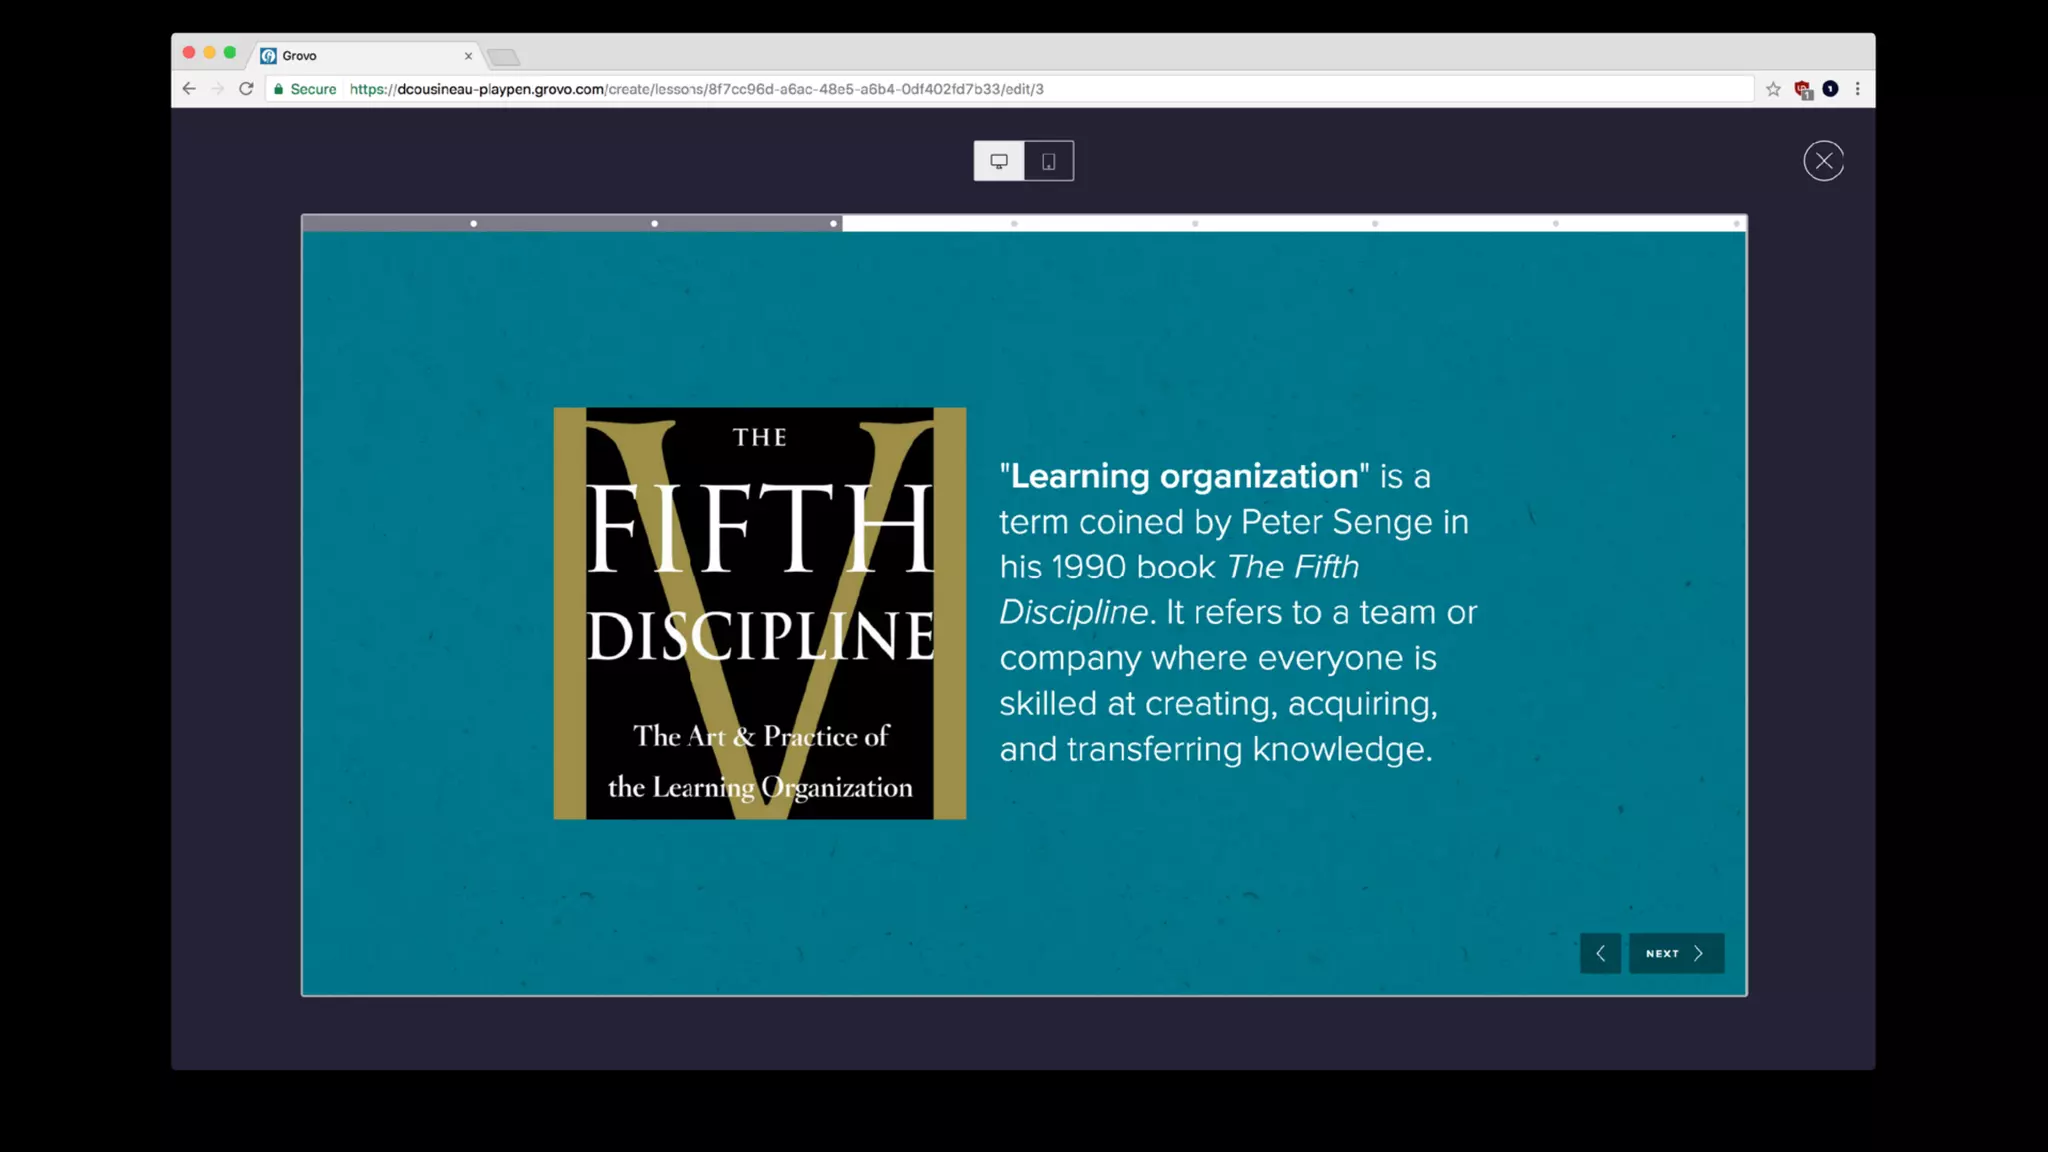Click The Fifth Discipline book cover image

(x=759, y=613)
